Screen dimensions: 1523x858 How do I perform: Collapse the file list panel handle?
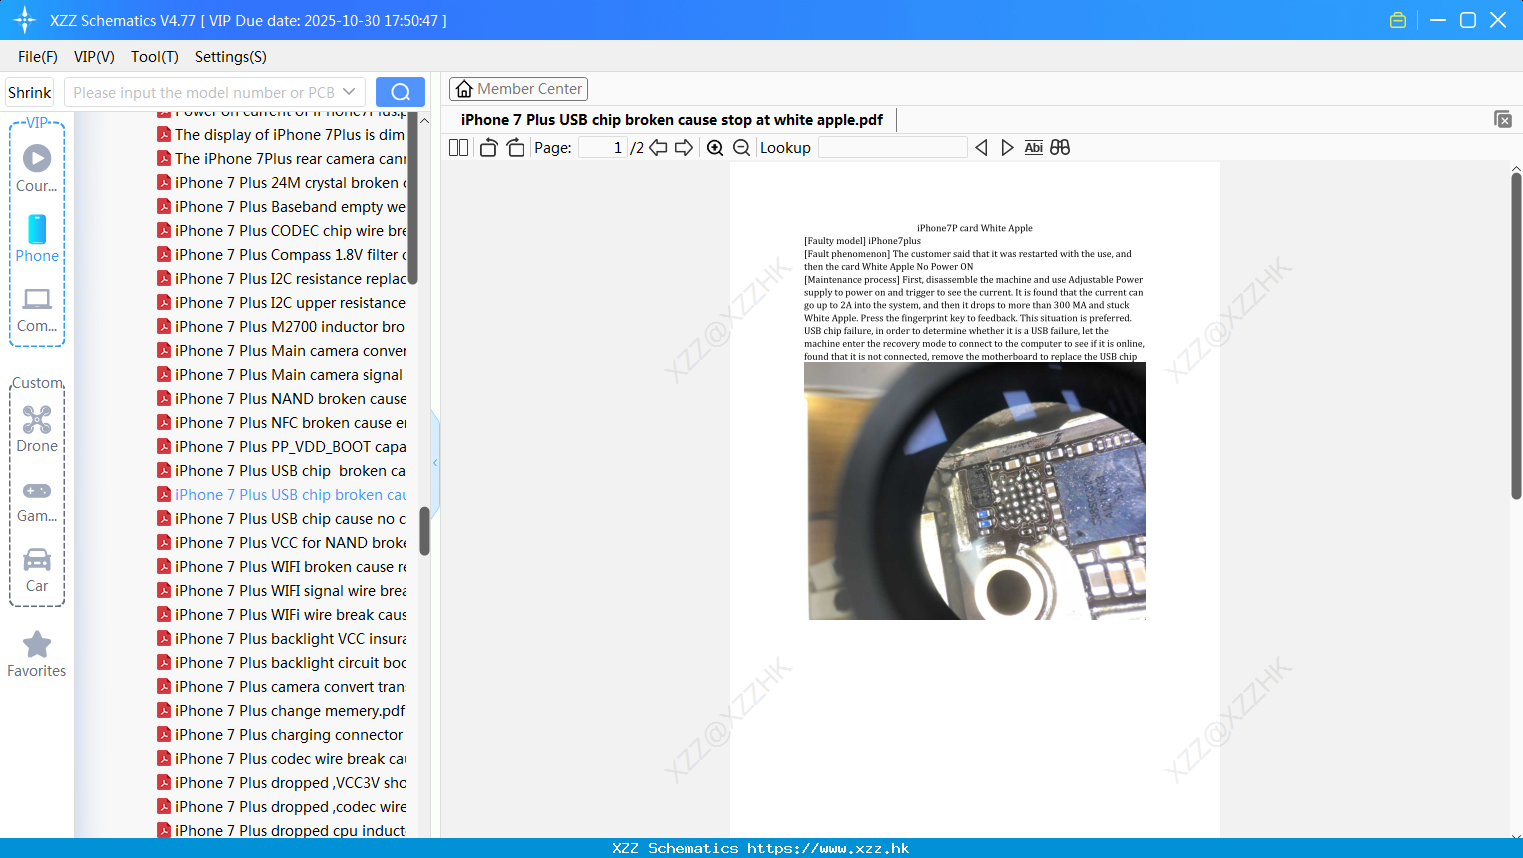[x=435, y=463]
